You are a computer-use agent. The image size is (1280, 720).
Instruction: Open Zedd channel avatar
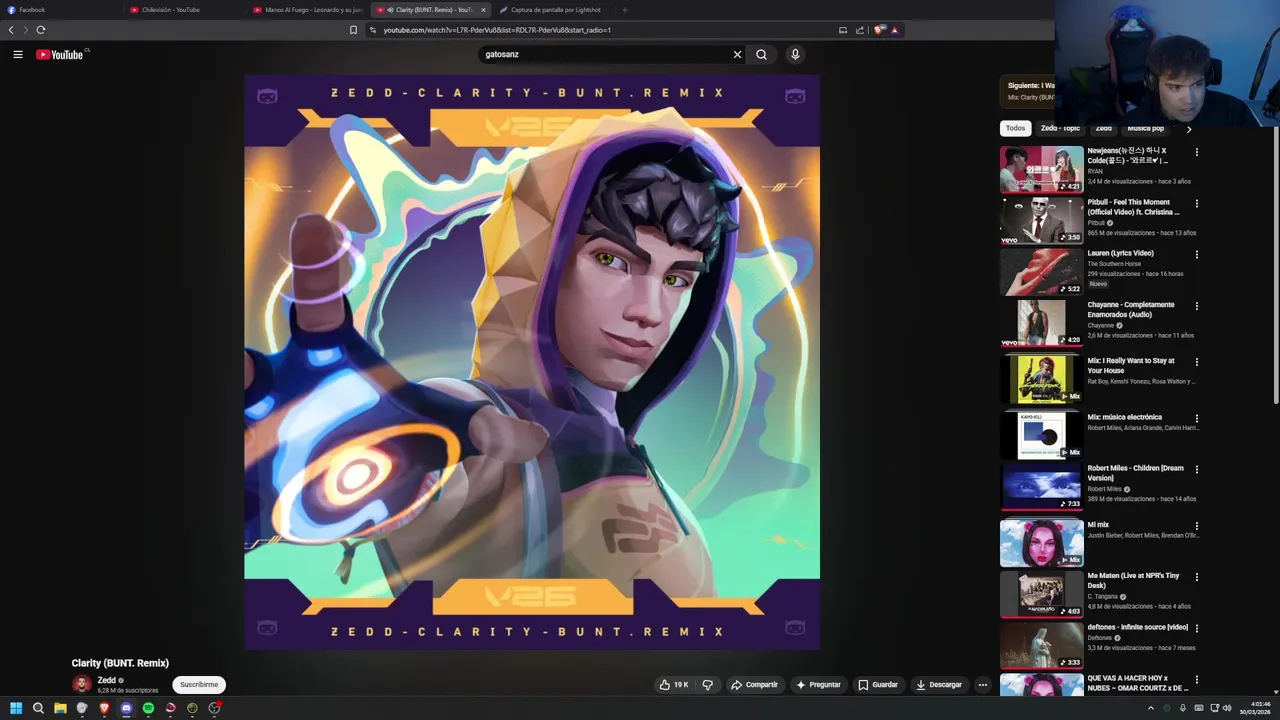tap(82, 684)
